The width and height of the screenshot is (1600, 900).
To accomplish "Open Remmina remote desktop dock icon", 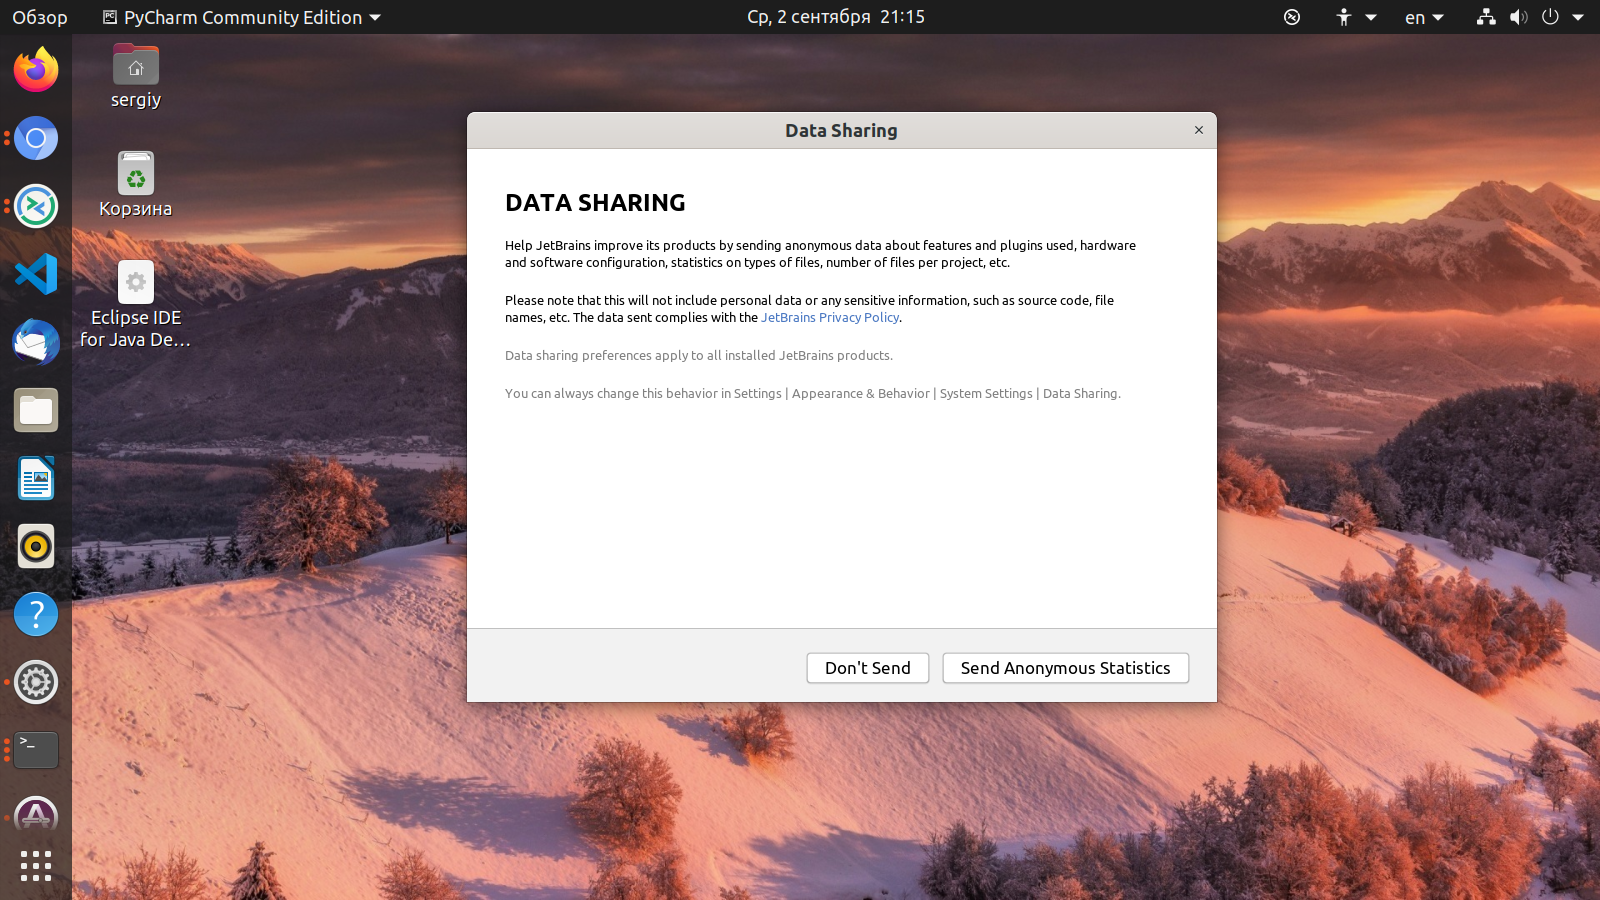I will coord(36,206).
